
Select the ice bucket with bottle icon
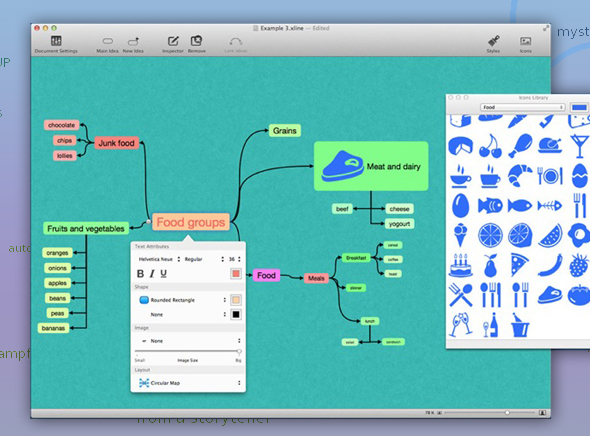click(x=520, y=325)
